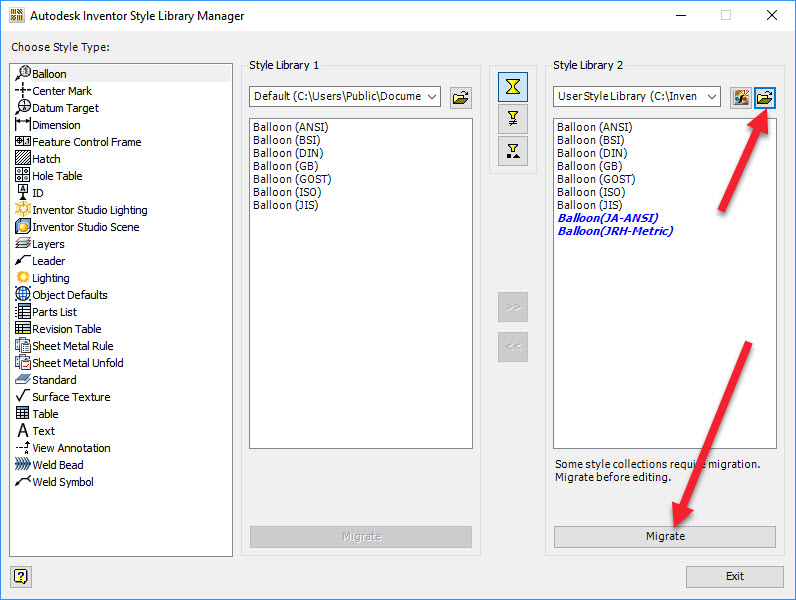Minimize the Style Library Manager window

[x=681, y=15]
